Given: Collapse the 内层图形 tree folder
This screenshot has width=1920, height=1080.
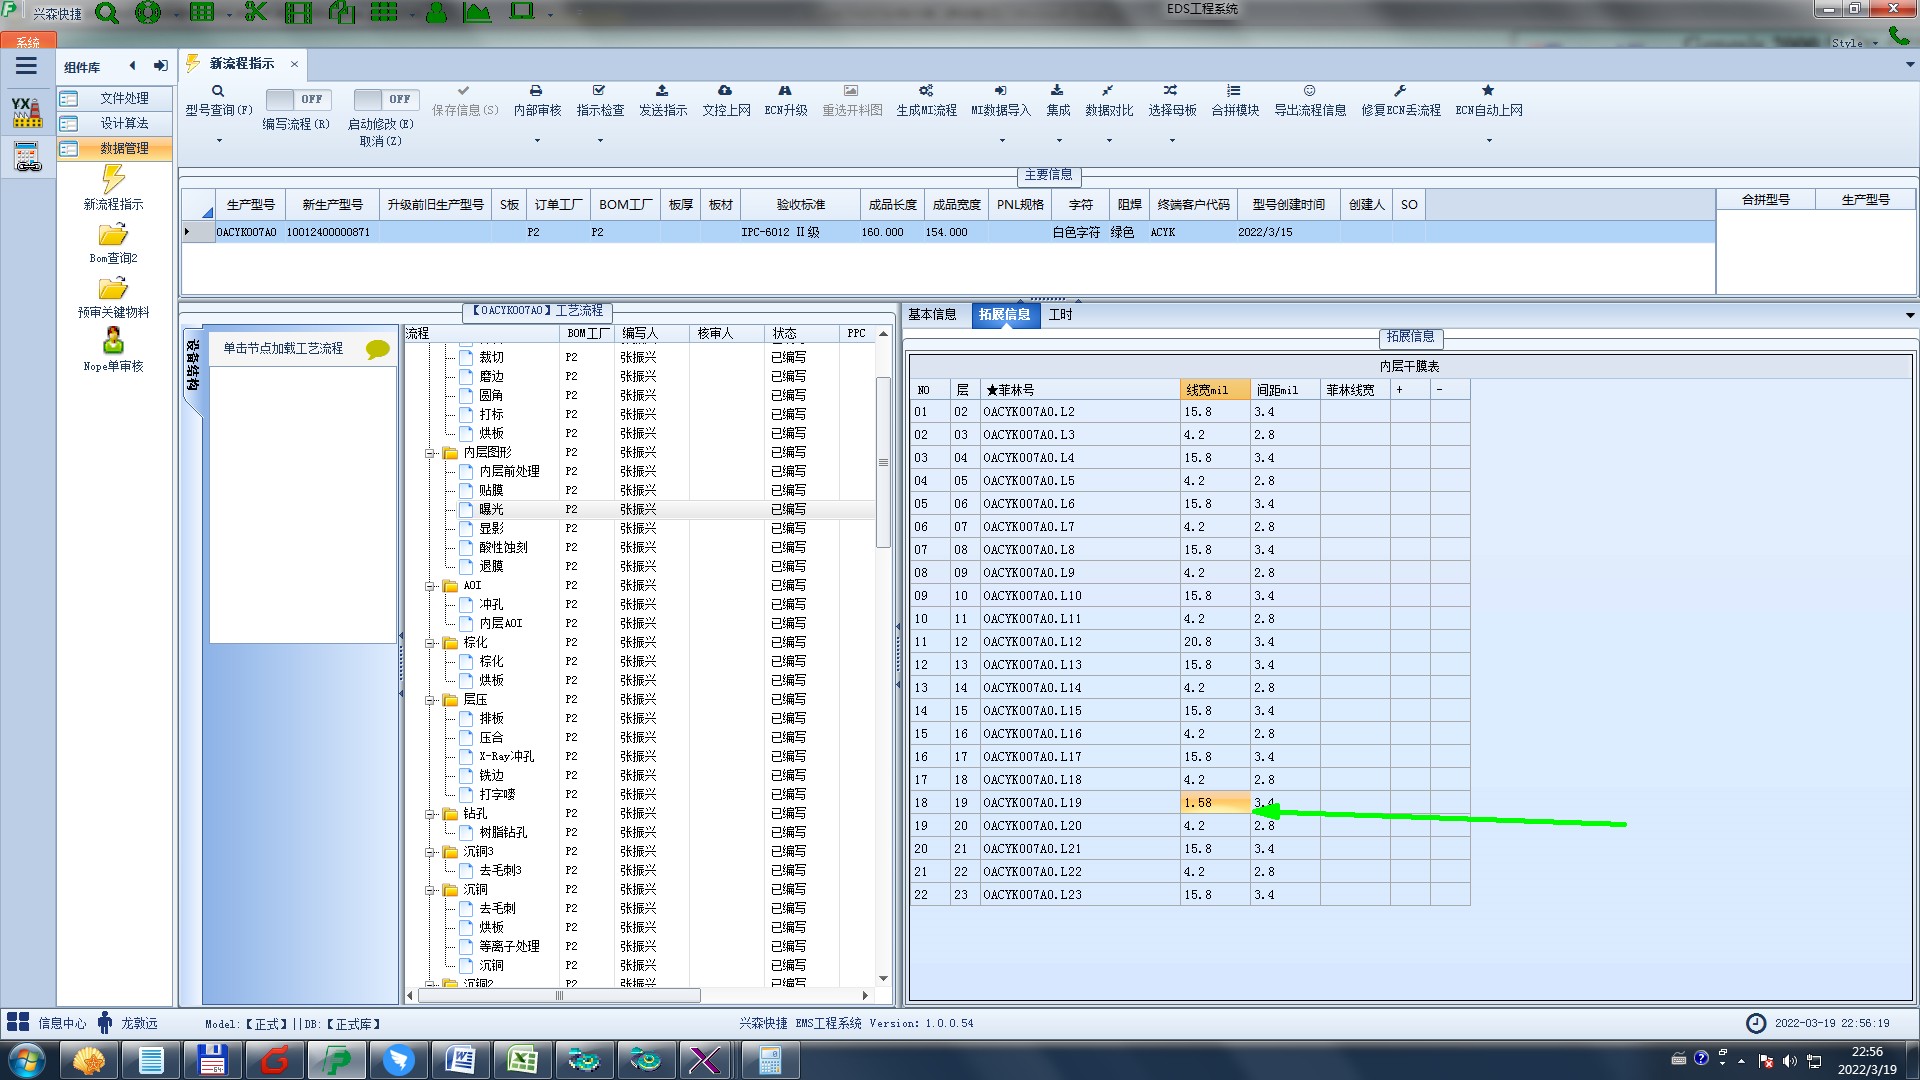Looking at the screenshot, I should click(x=430, y=453).
